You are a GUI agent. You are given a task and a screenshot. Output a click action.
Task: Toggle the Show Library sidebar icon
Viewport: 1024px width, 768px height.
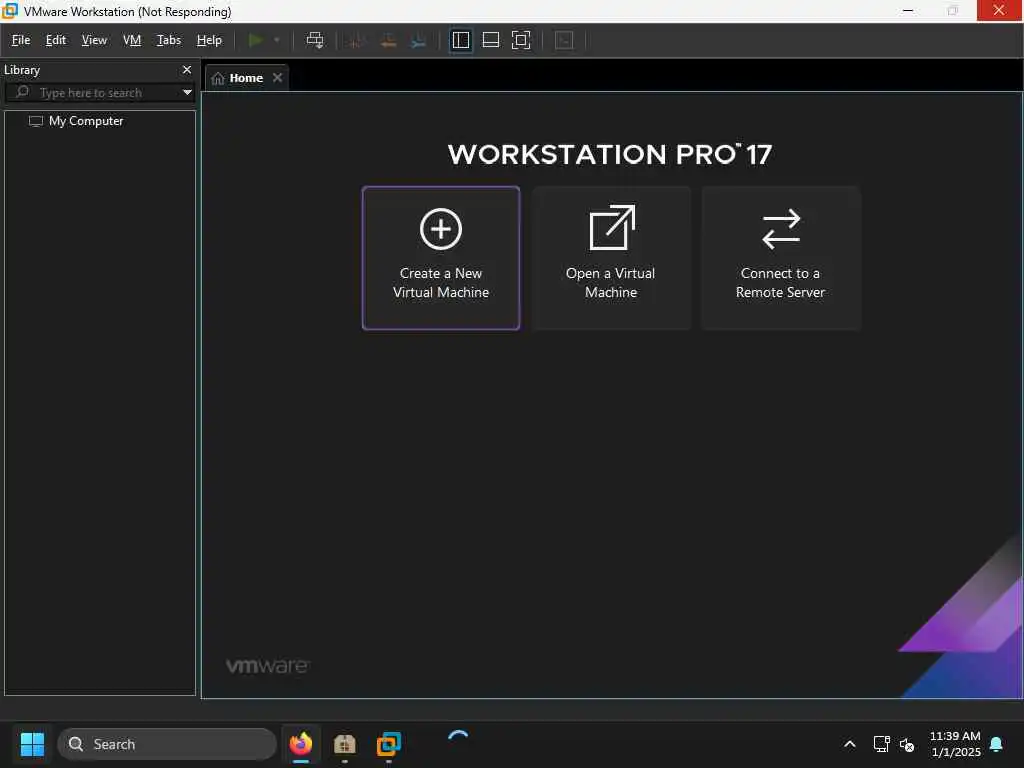(x=461, y=40)
